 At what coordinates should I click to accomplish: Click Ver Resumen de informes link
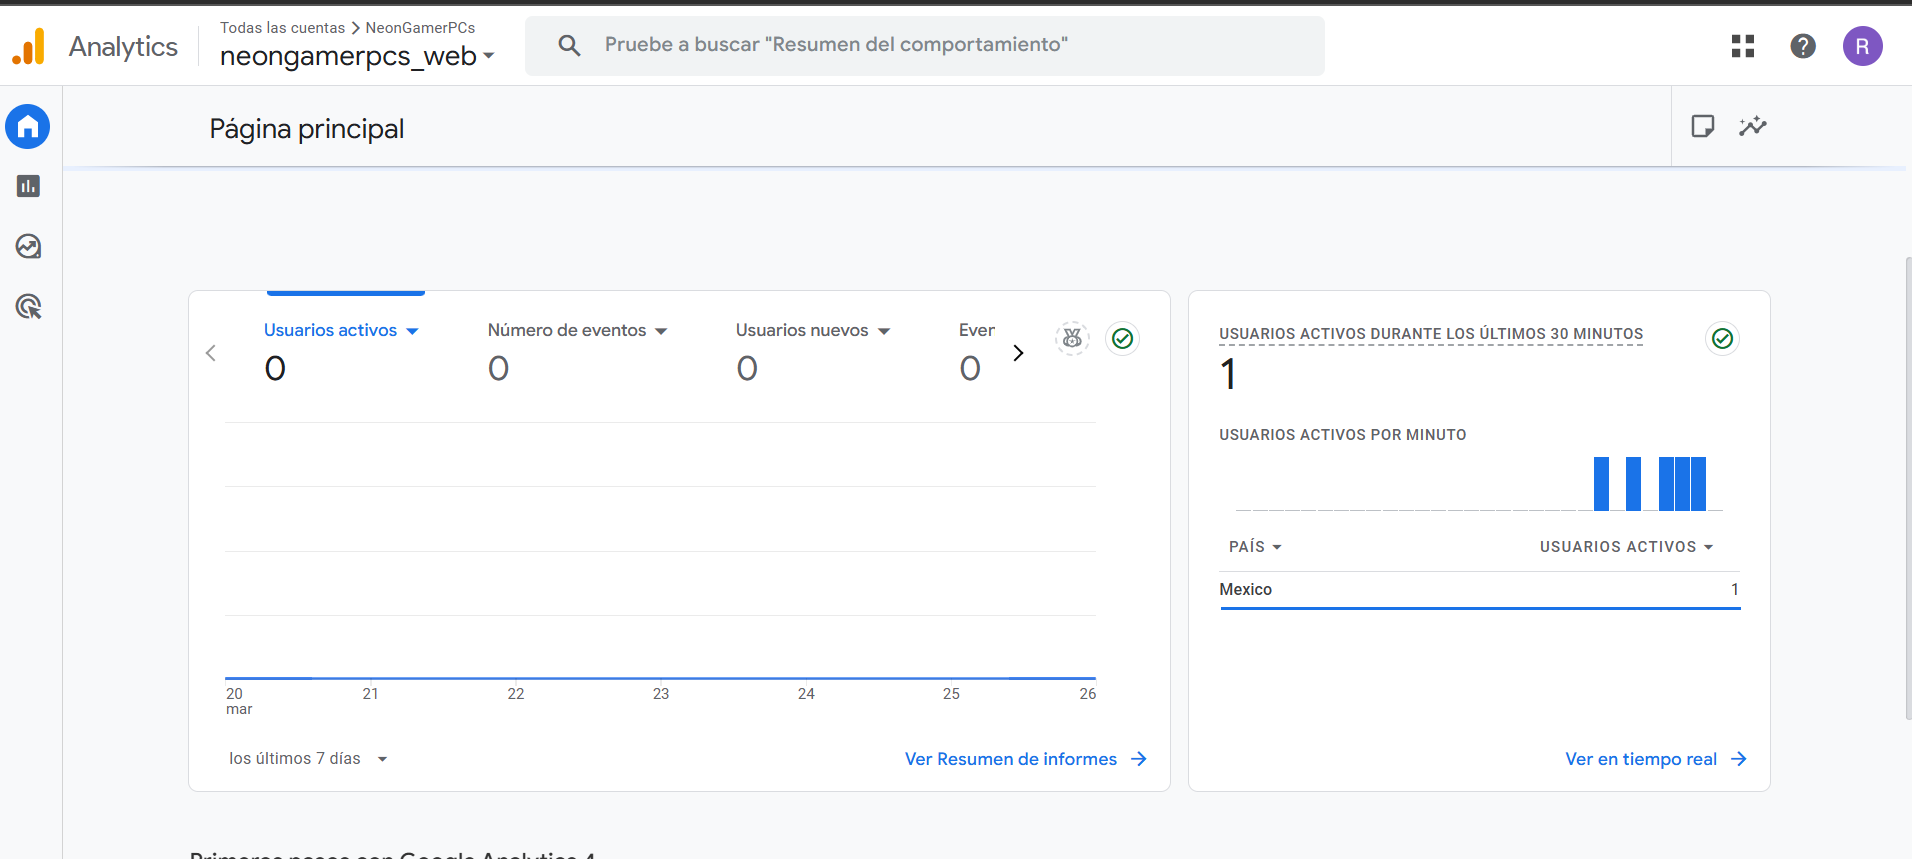coord(1010,759)
